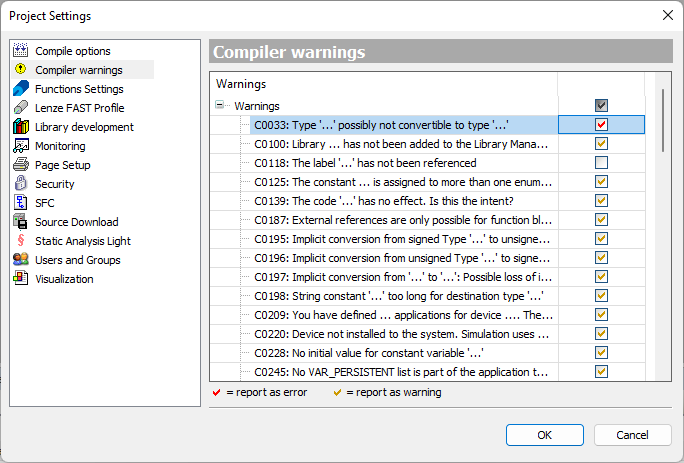
Task: Toggle the C0245 VAR_PERSISTENT checkbox
Action: 601,371
